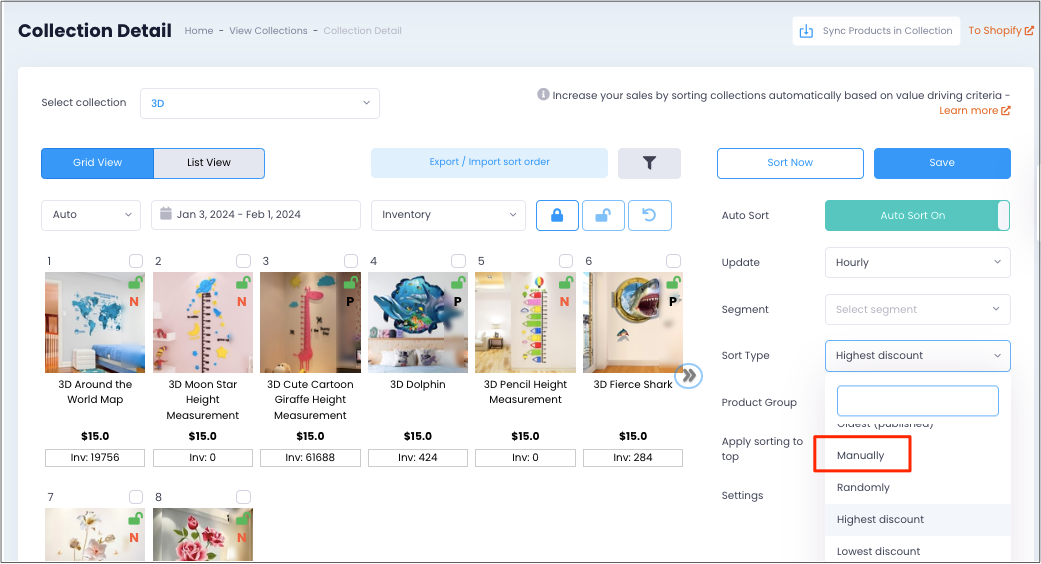Click Sync Products in Collection button
Screen dimensions: 1041x564
coord(876,31)
